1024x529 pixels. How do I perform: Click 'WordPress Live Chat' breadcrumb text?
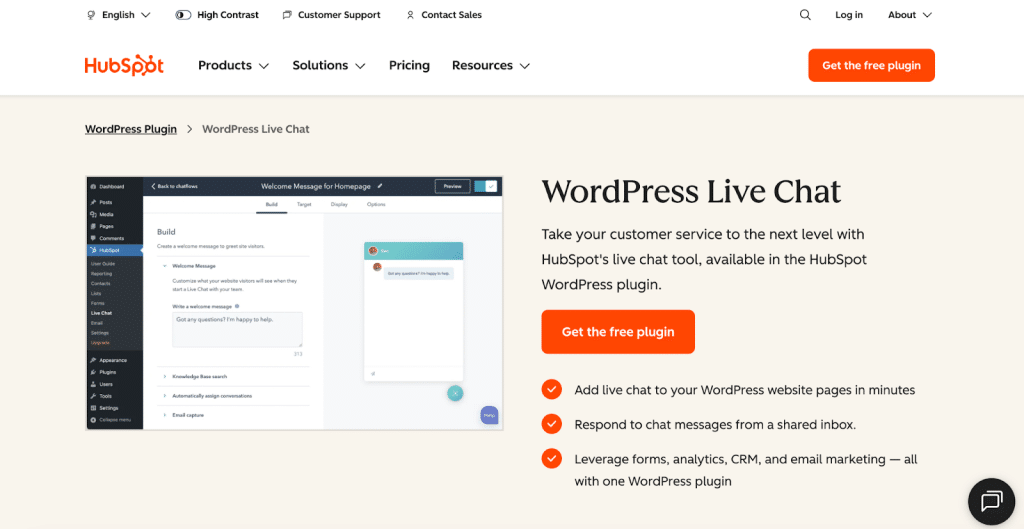click(x=256, y=129)
